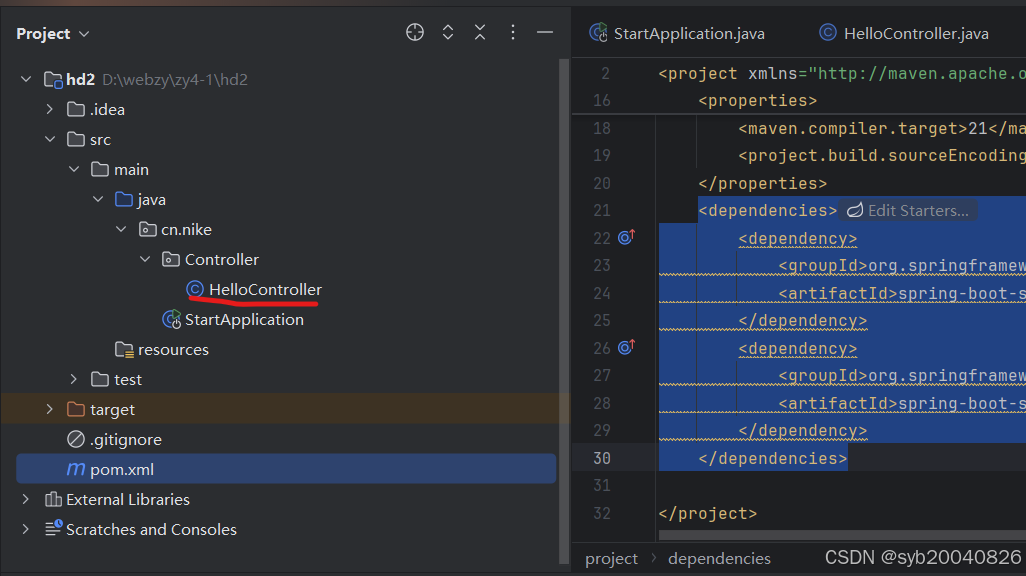The image size is (1026, 576).
Task: Expand Scratches and Consoles node
Action: [x=26, y=529]
